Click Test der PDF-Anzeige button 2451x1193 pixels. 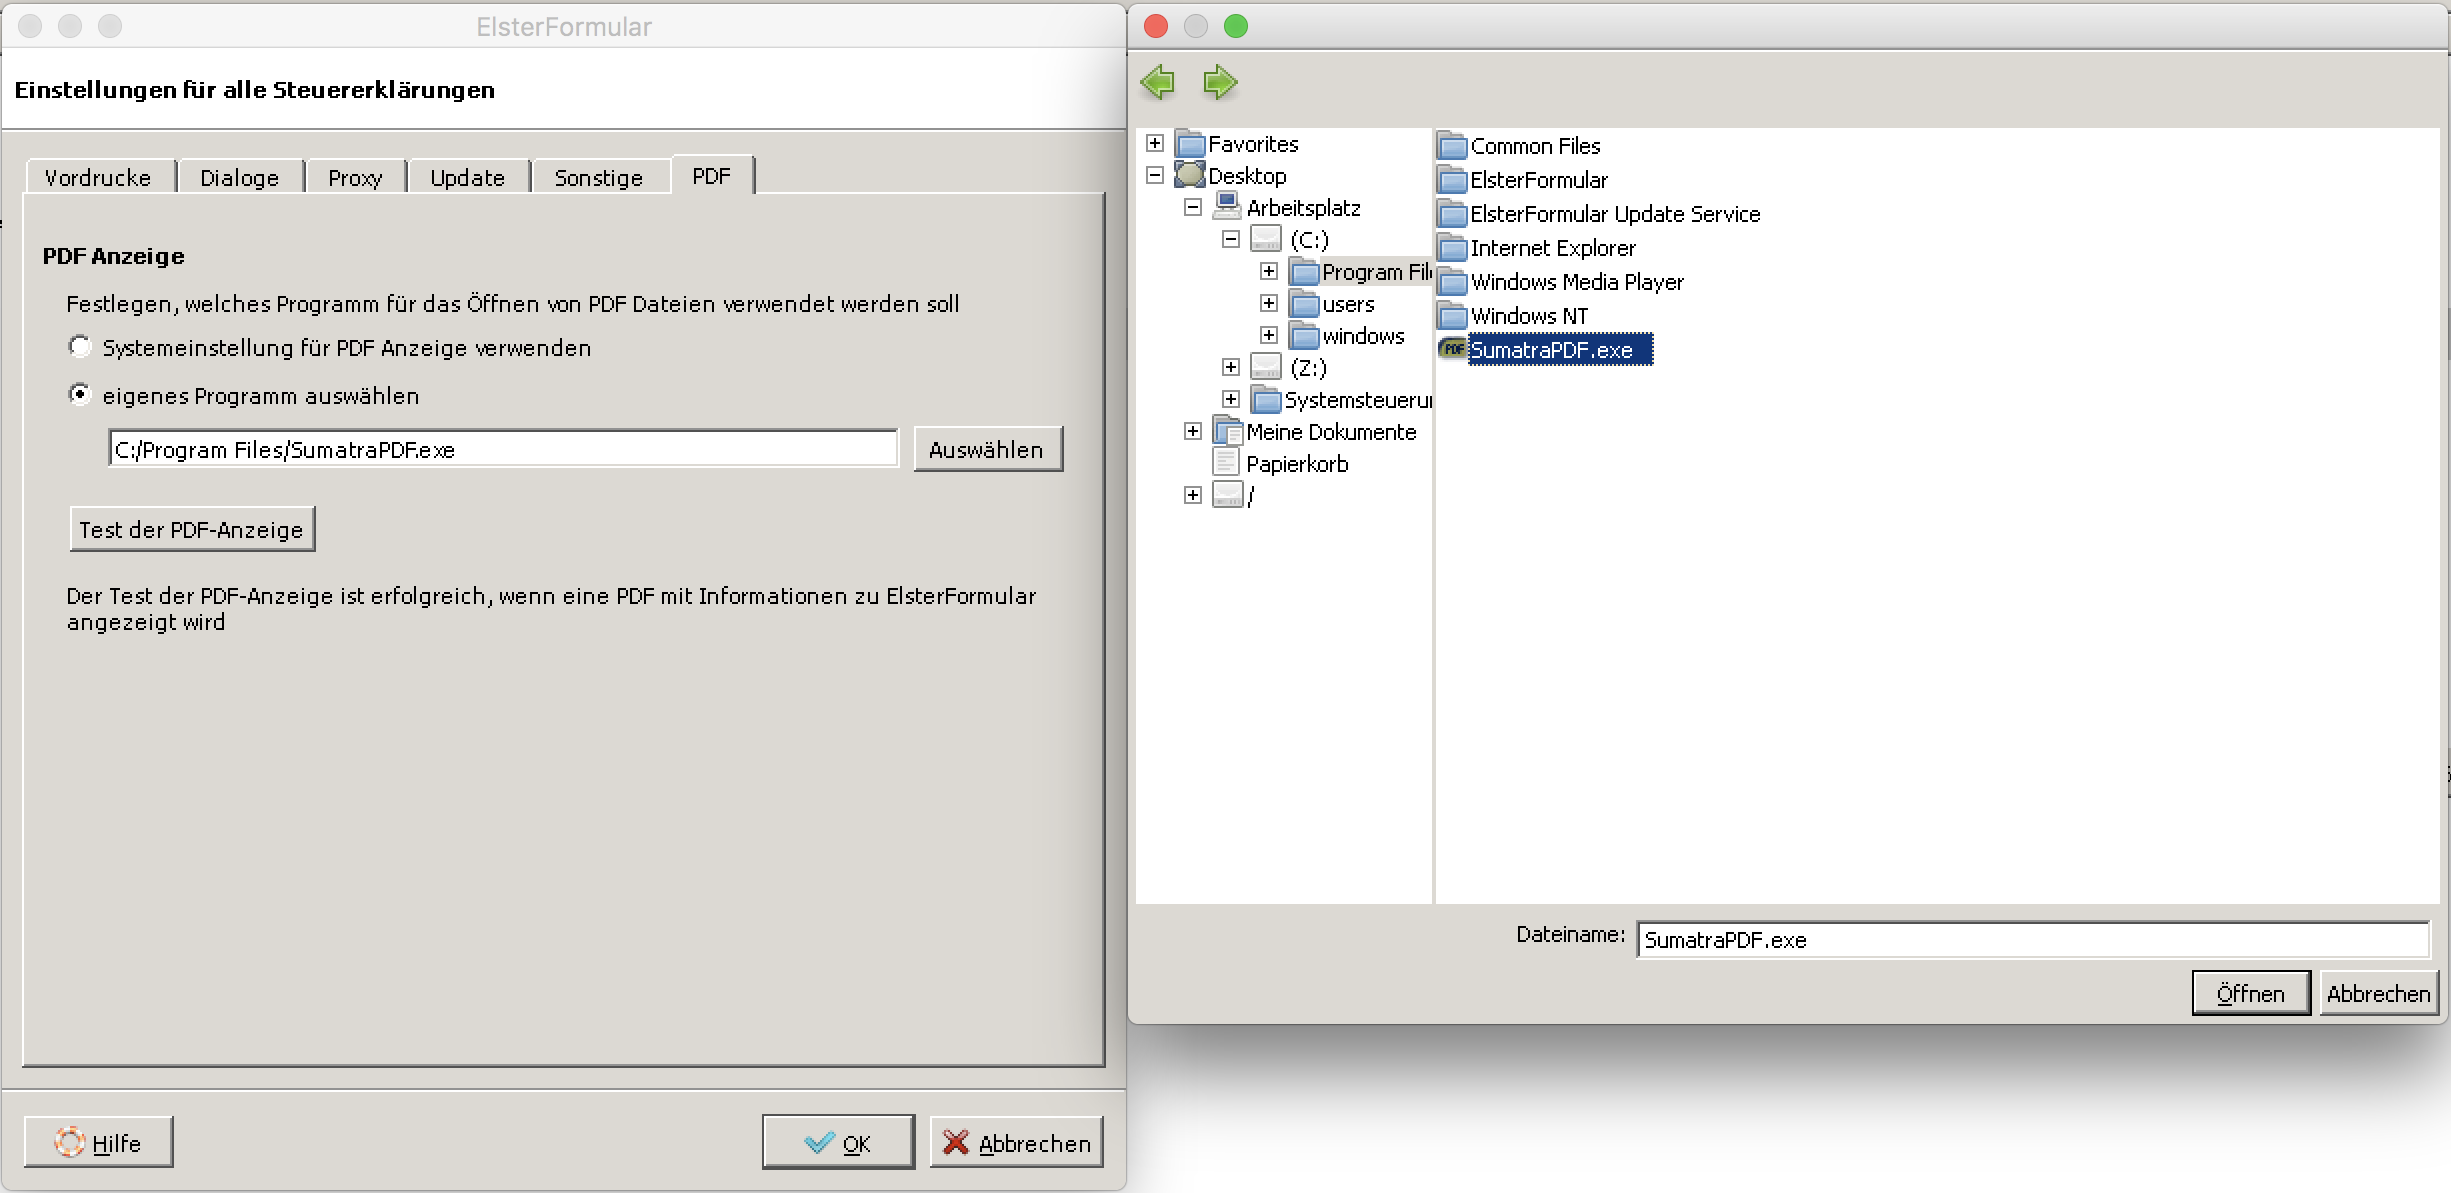(192, 529)
